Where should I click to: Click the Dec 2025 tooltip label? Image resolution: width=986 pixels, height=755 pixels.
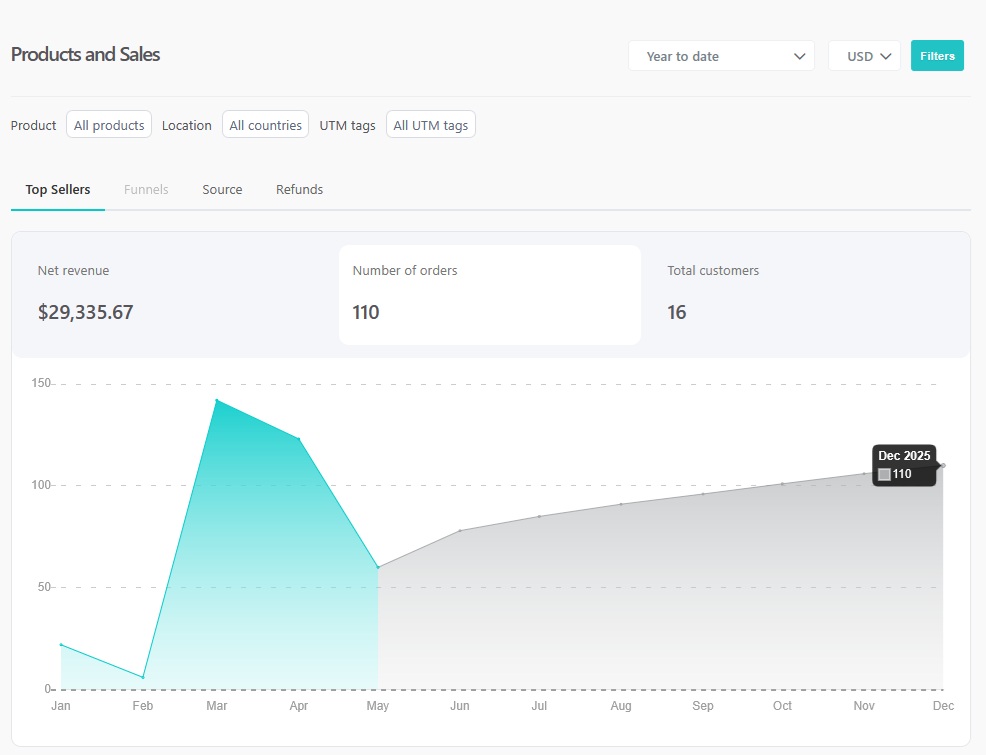[x=904, y=456]
